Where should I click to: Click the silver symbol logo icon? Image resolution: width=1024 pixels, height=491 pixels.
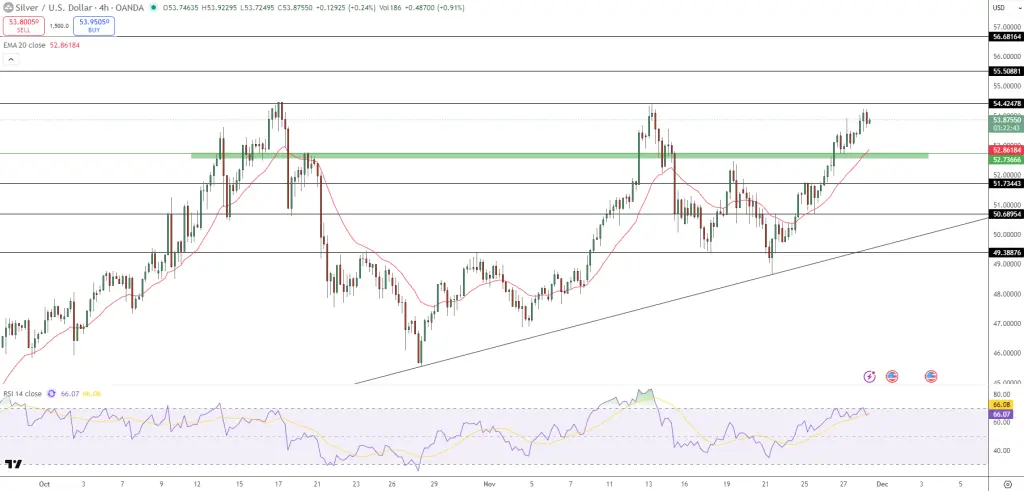7,8
